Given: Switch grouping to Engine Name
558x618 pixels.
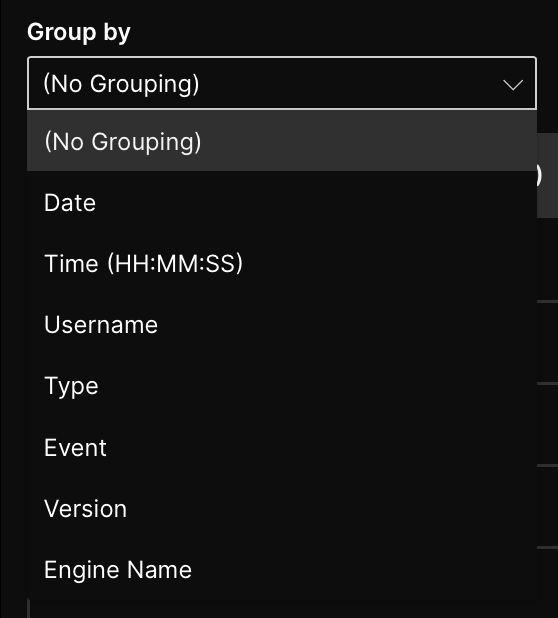Looking at the screenshot, I should coord(282,569).
